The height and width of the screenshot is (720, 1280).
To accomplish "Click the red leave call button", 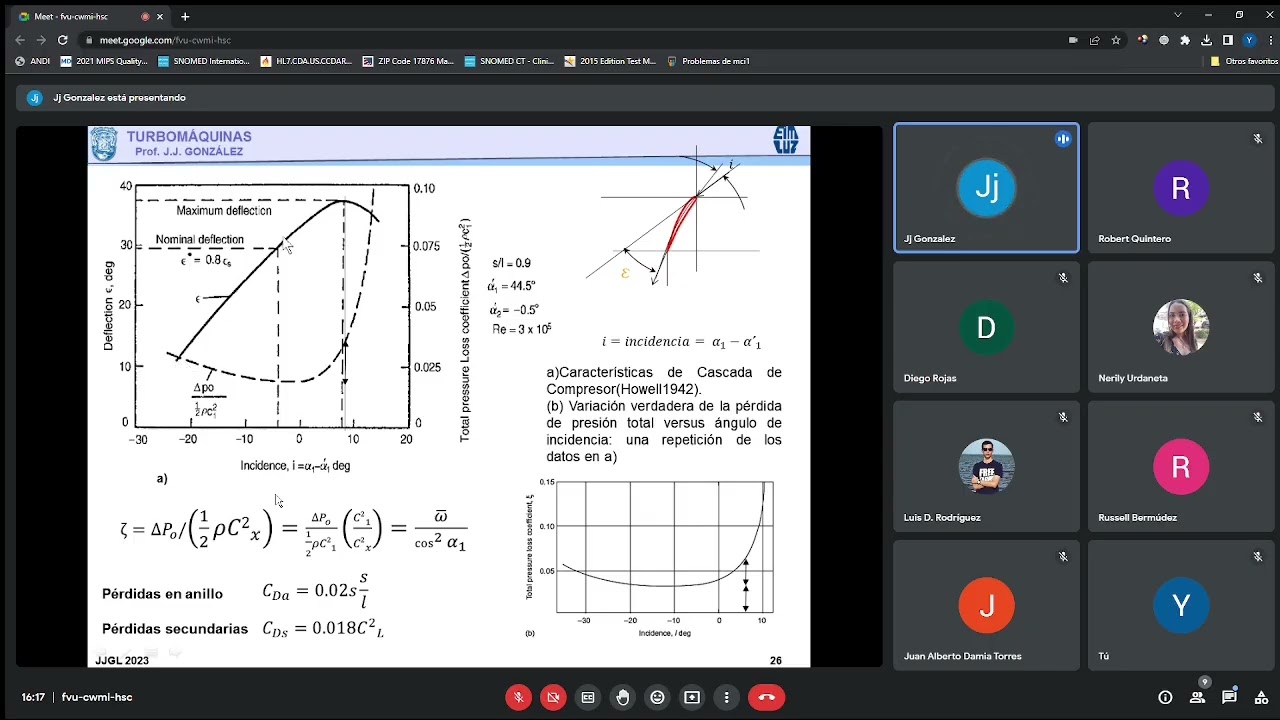I will click(767, 698).
